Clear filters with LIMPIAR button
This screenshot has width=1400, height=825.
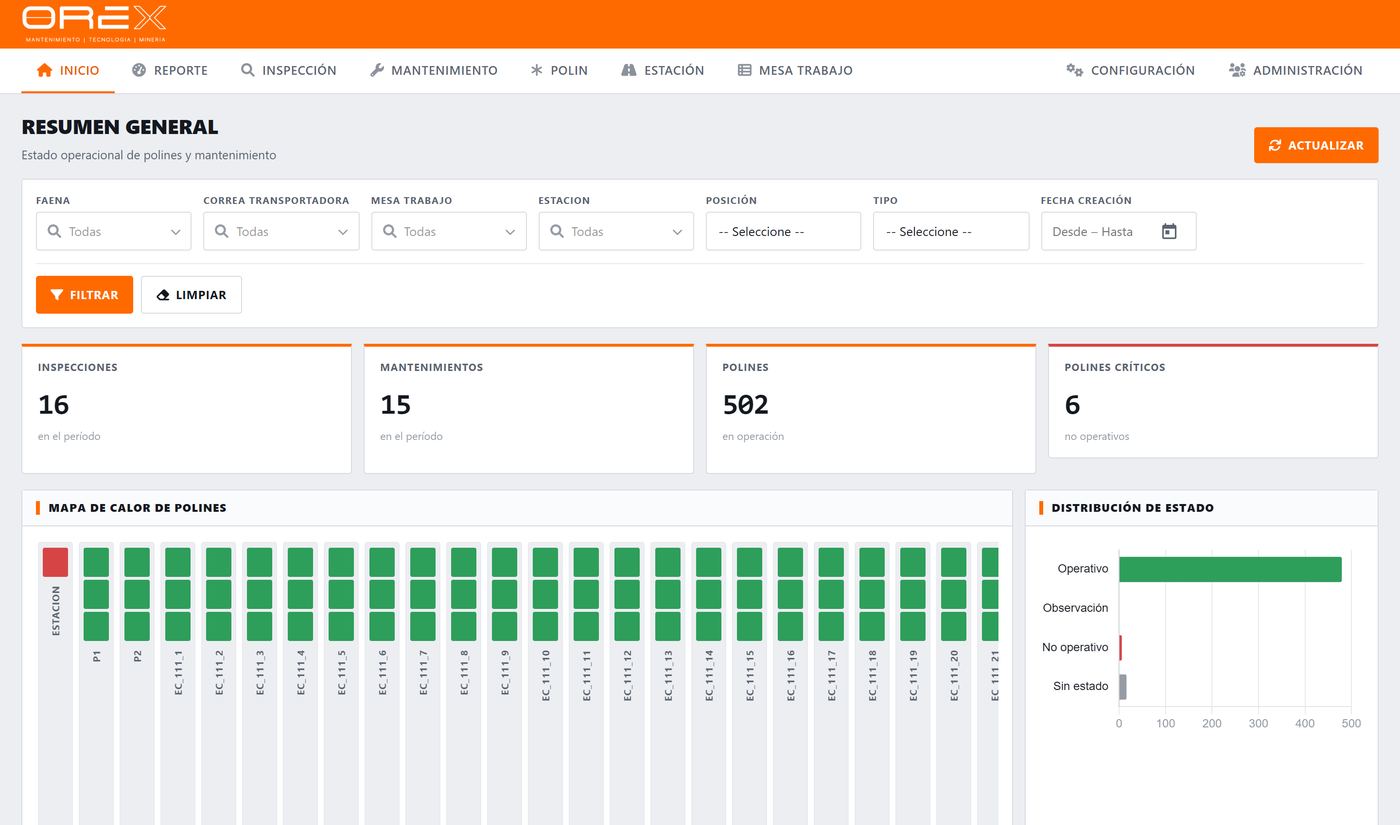(191, 295)
